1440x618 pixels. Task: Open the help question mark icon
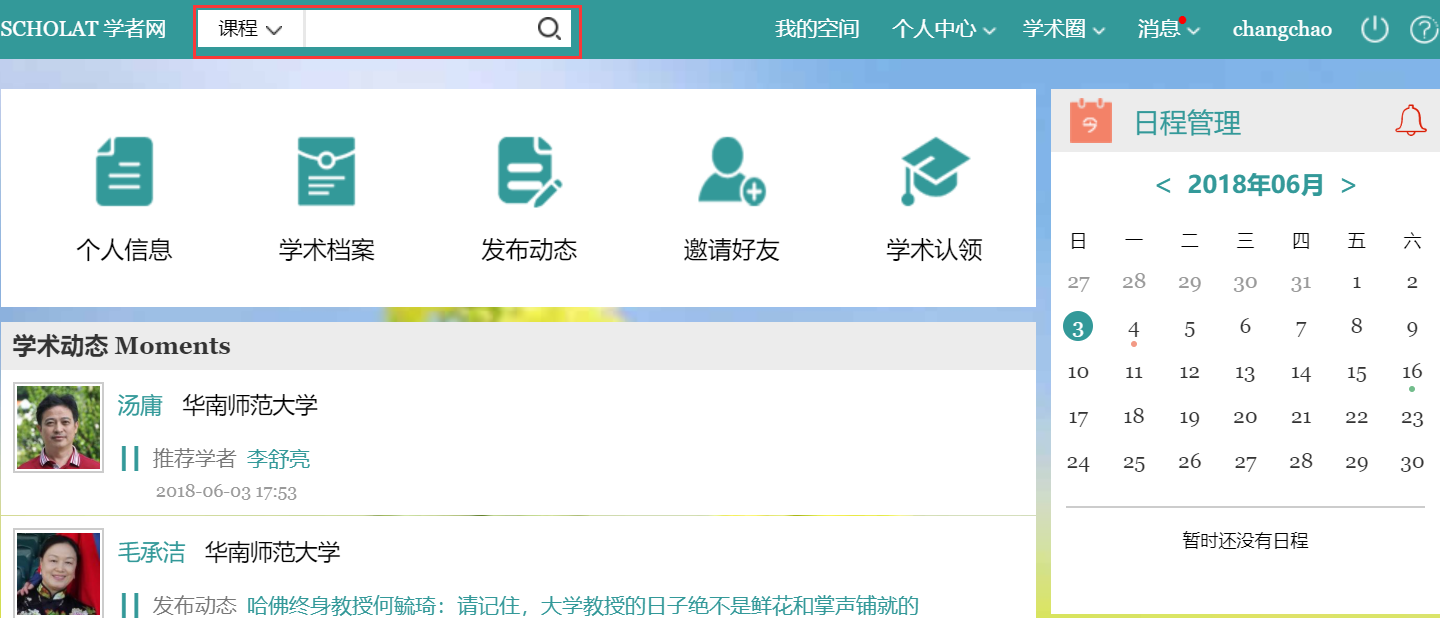(x=1422, y=29)
